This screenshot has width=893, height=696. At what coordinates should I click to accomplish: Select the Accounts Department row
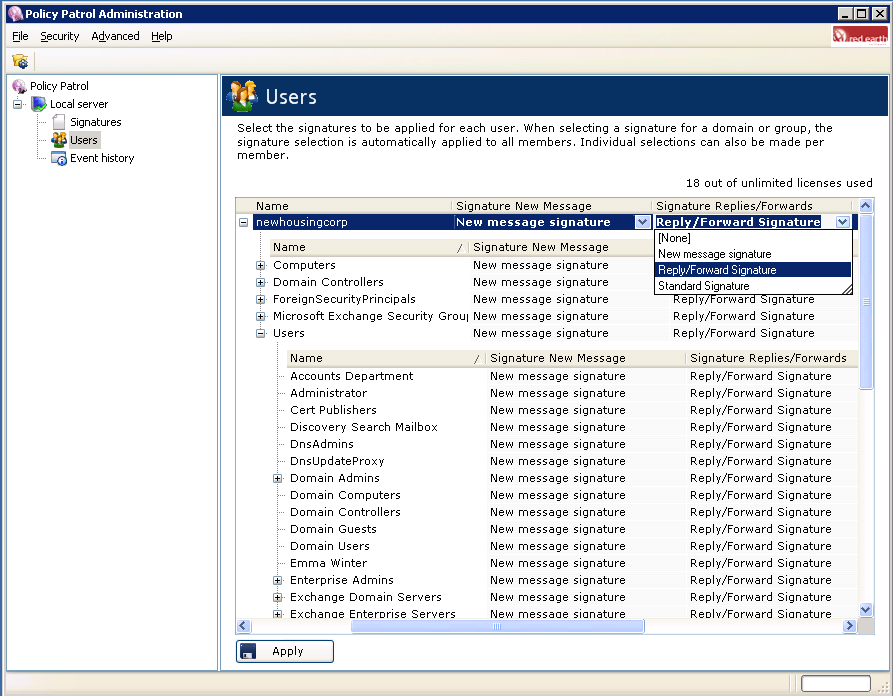coord(572,376)
